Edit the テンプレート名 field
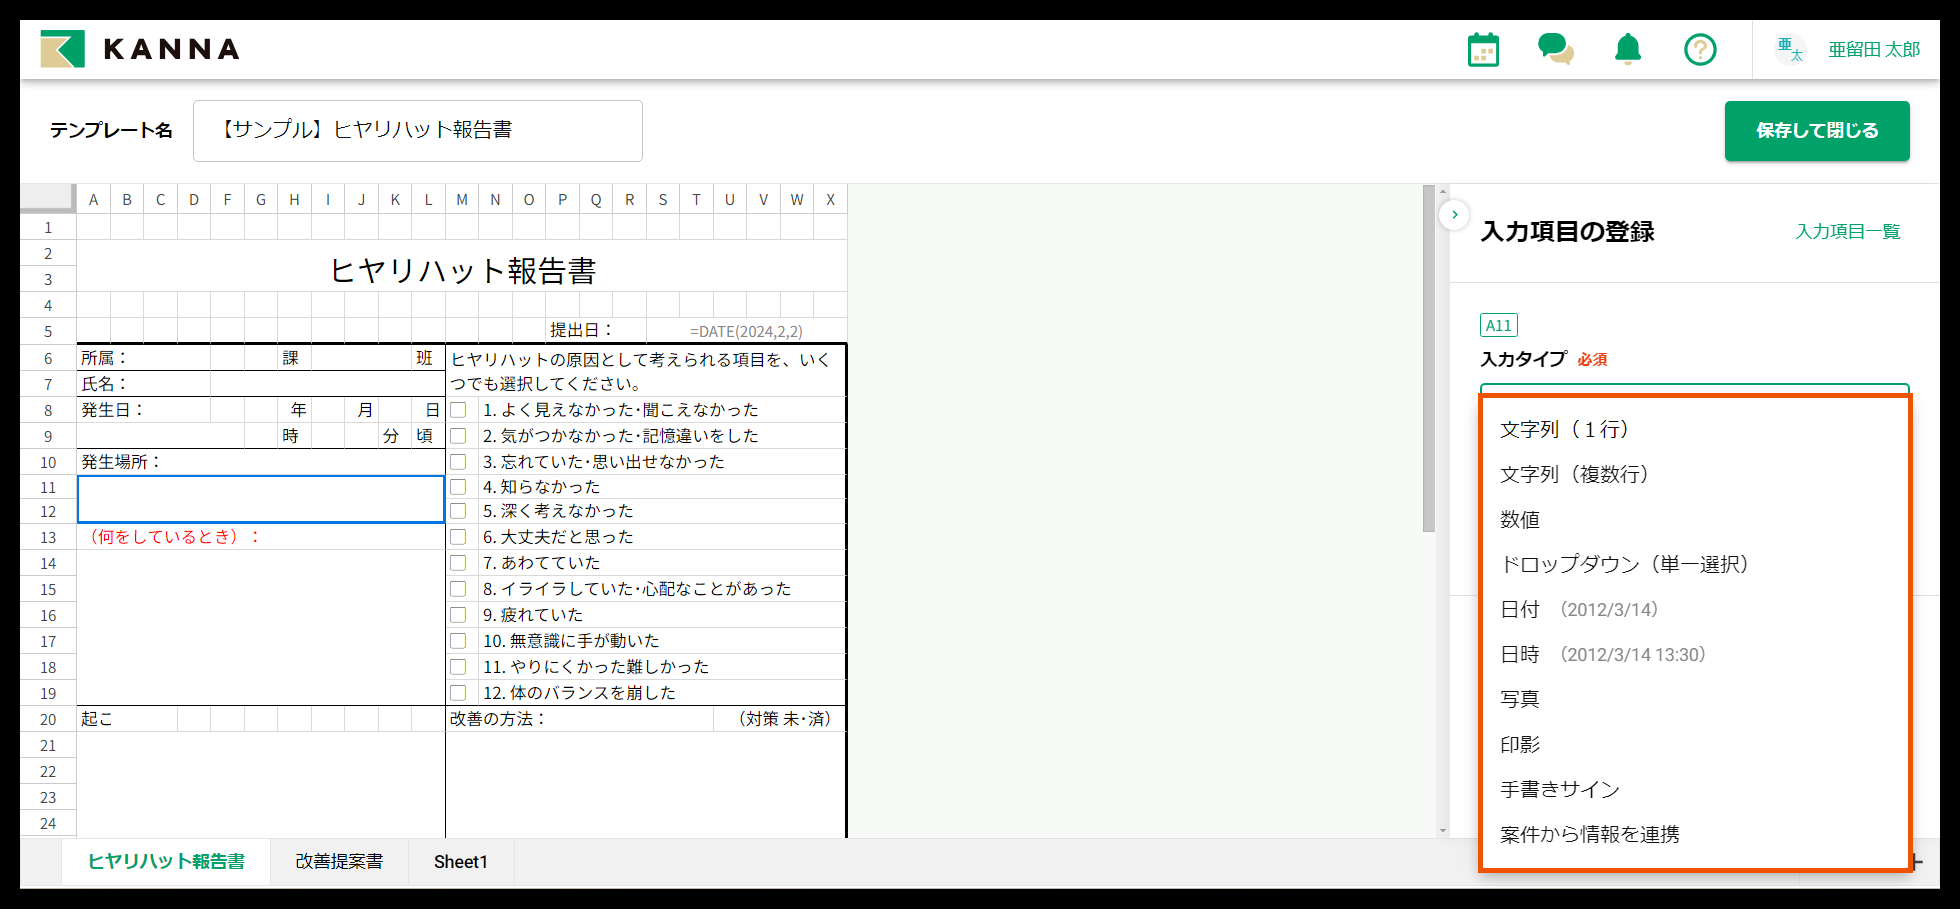The height and width of the screenshot is (909, 1960). pyautogui.click(x=418, y=131)
